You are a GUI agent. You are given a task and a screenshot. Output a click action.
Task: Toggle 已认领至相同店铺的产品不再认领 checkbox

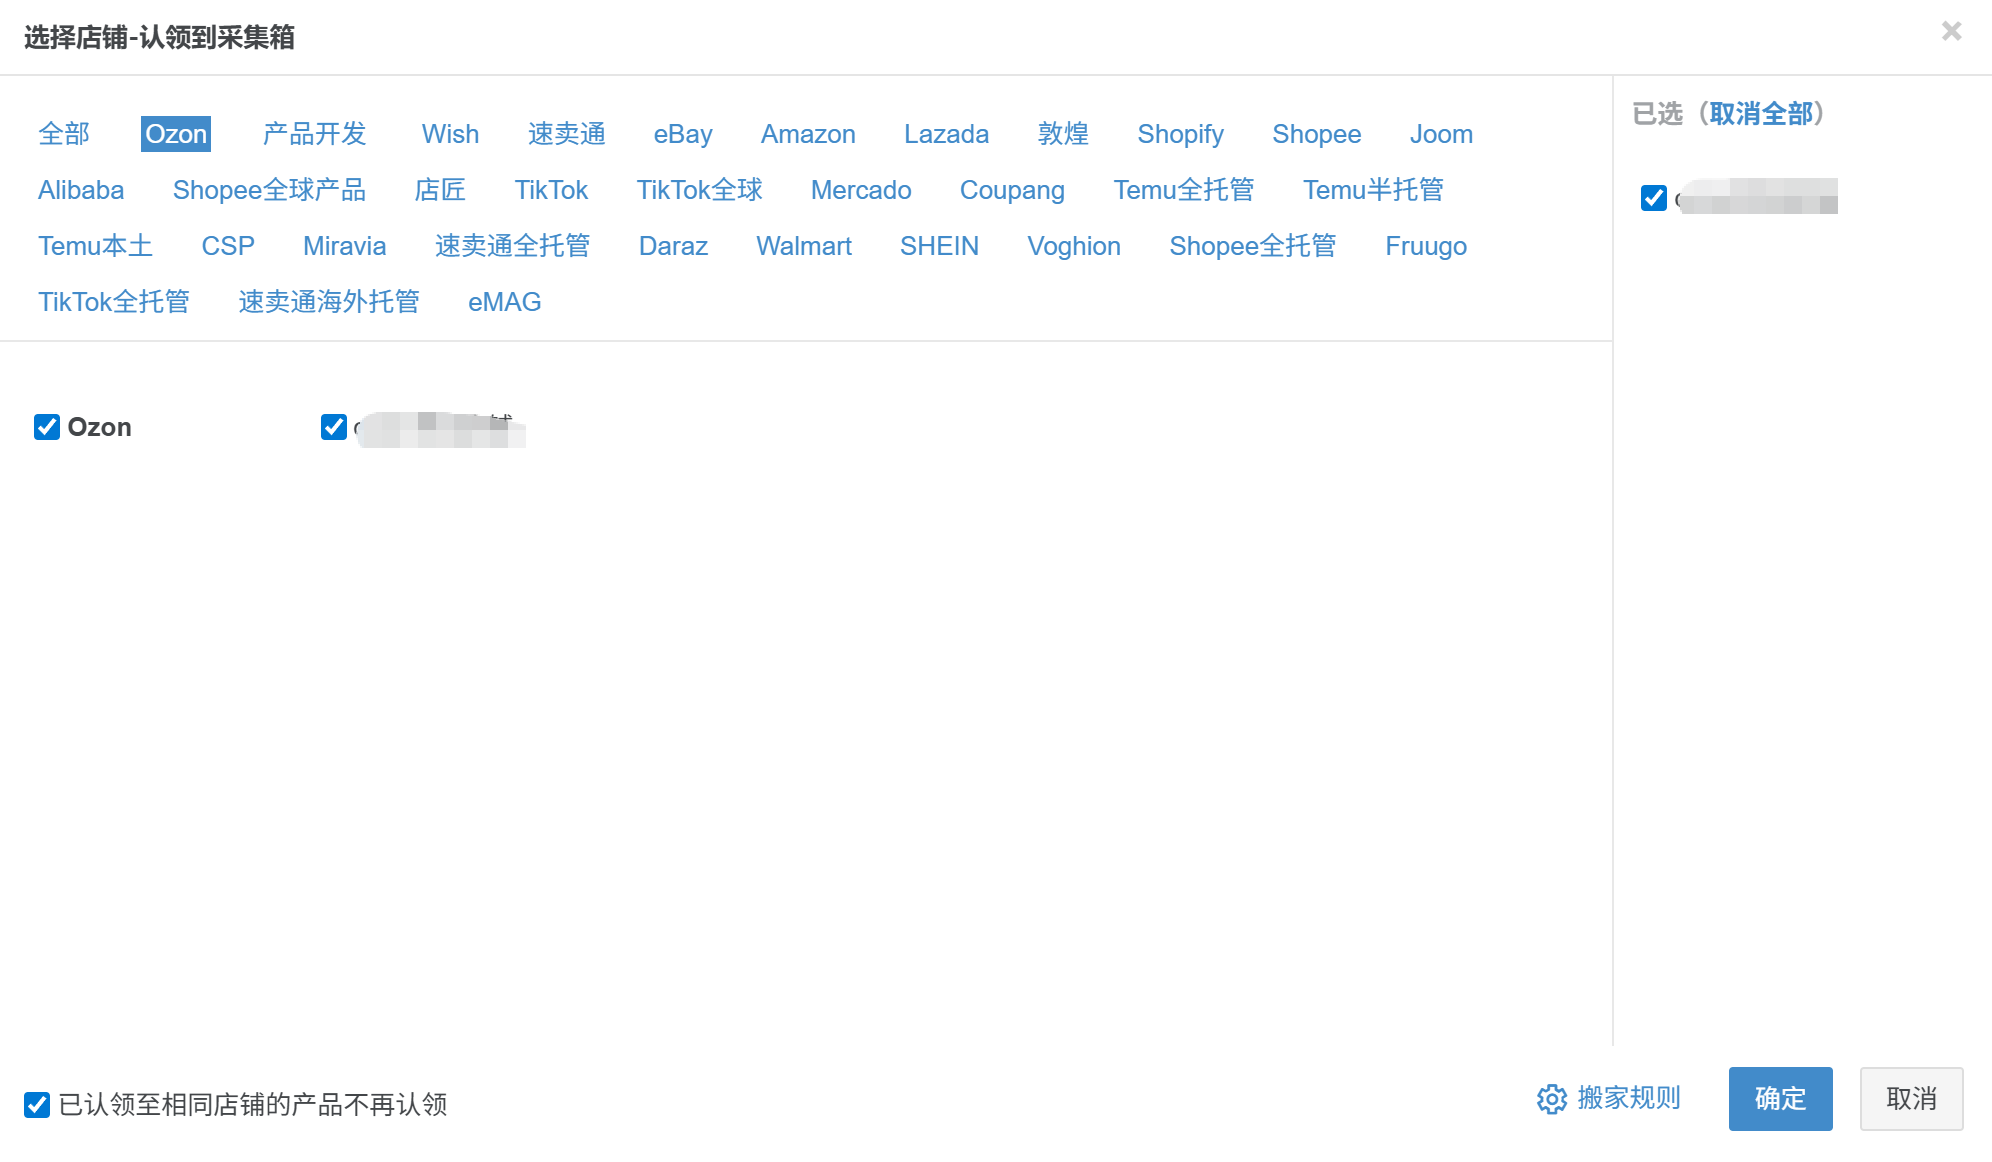click(x=37, y=1104)
